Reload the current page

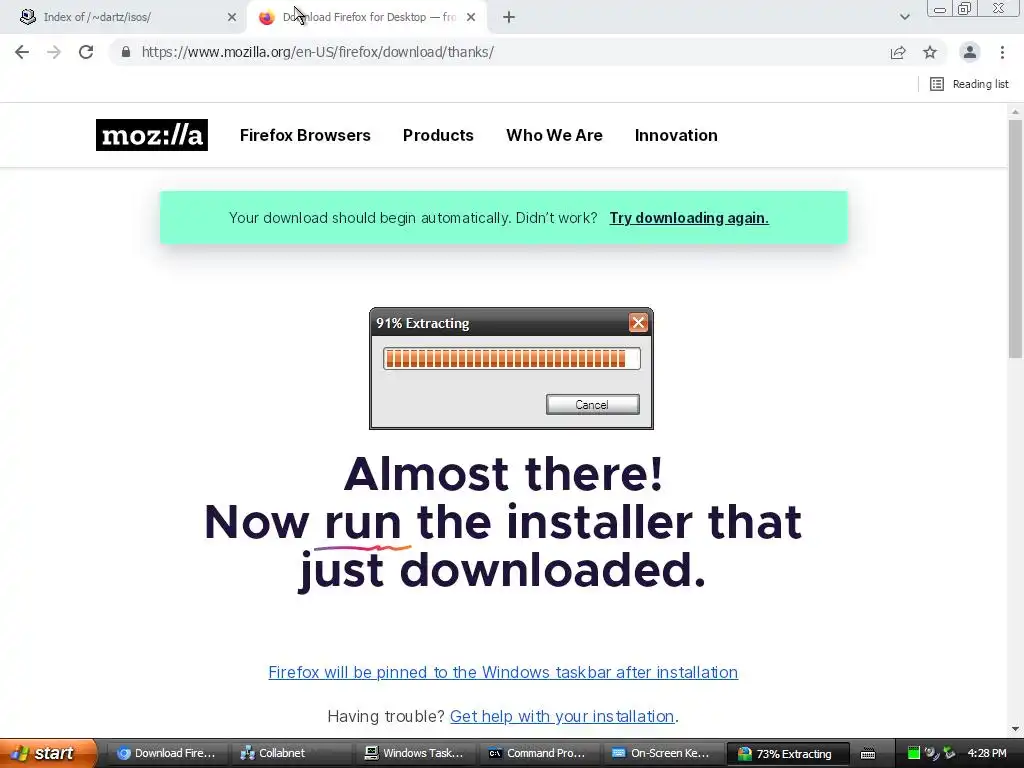click(x=86, y=52)
